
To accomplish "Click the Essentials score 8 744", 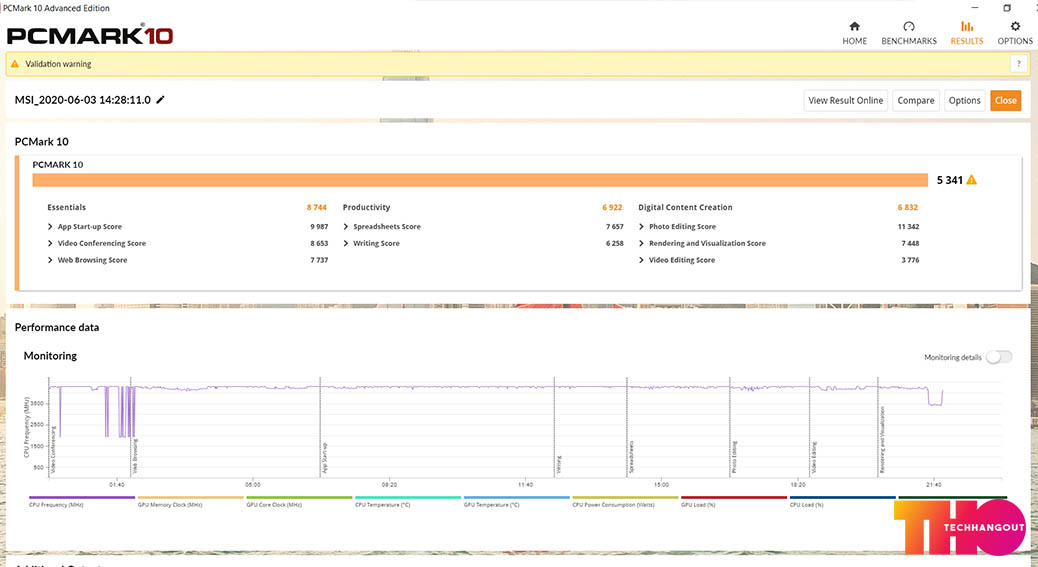I will pyautogui.click(x=316, y=207).
